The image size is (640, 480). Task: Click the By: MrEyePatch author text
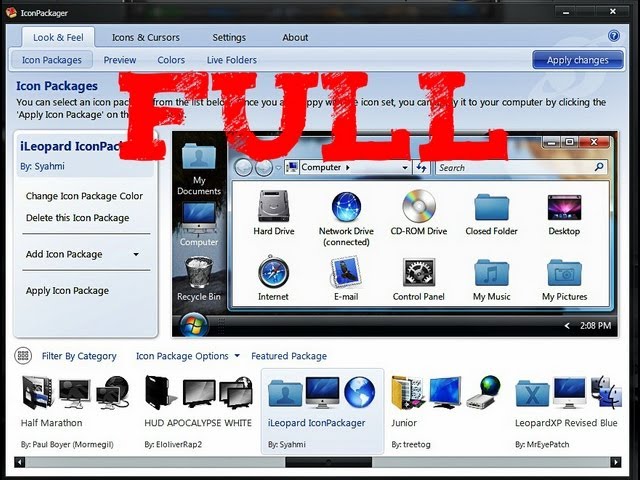click(542, 444)
